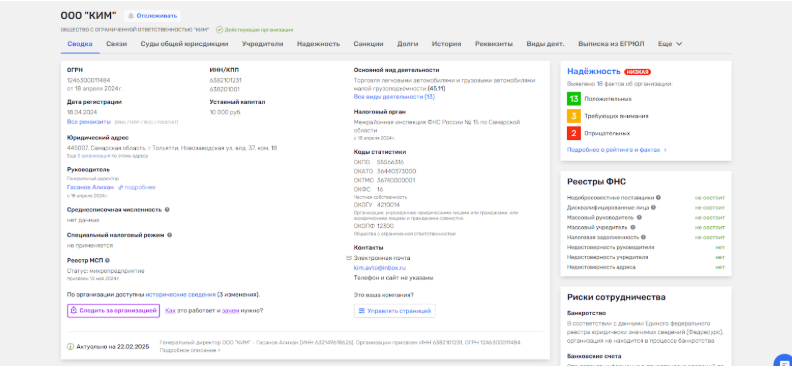Click Недостоверность руководителя row
This screenshot has width=792, height=372.
[646, 247]
